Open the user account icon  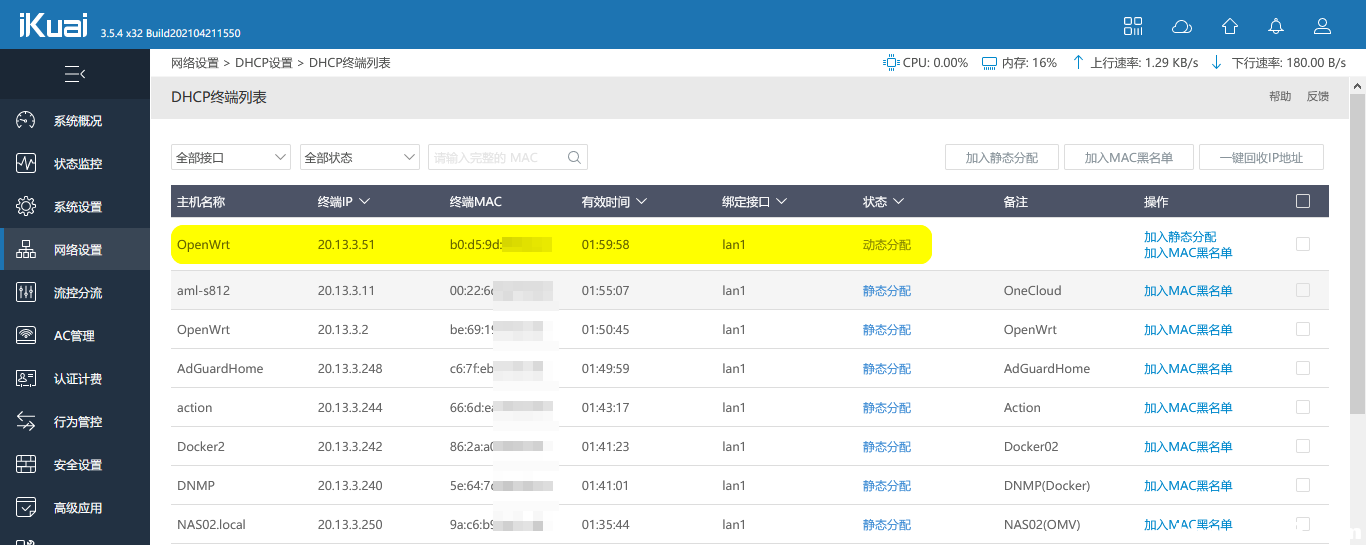[x=1322, y=26]
